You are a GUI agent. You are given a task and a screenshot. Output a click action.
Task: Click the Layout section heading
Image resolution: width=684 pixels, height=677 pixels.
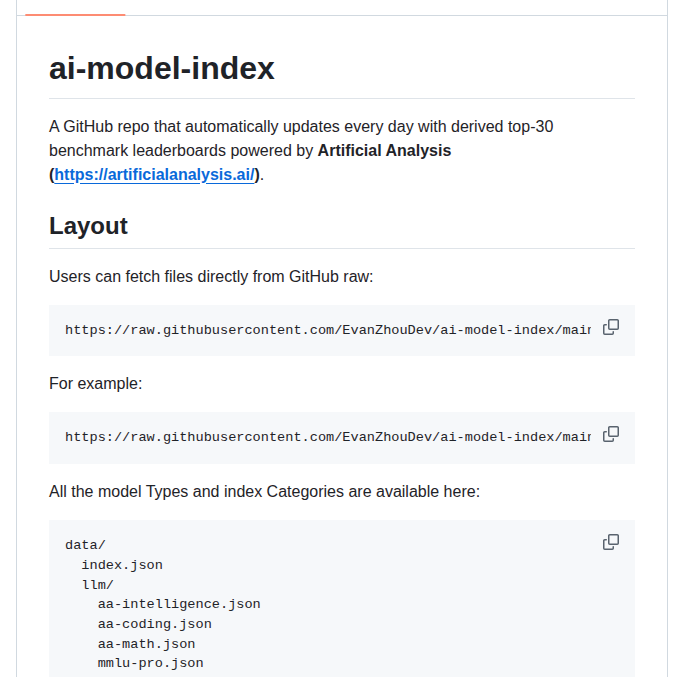pos(88,226)
